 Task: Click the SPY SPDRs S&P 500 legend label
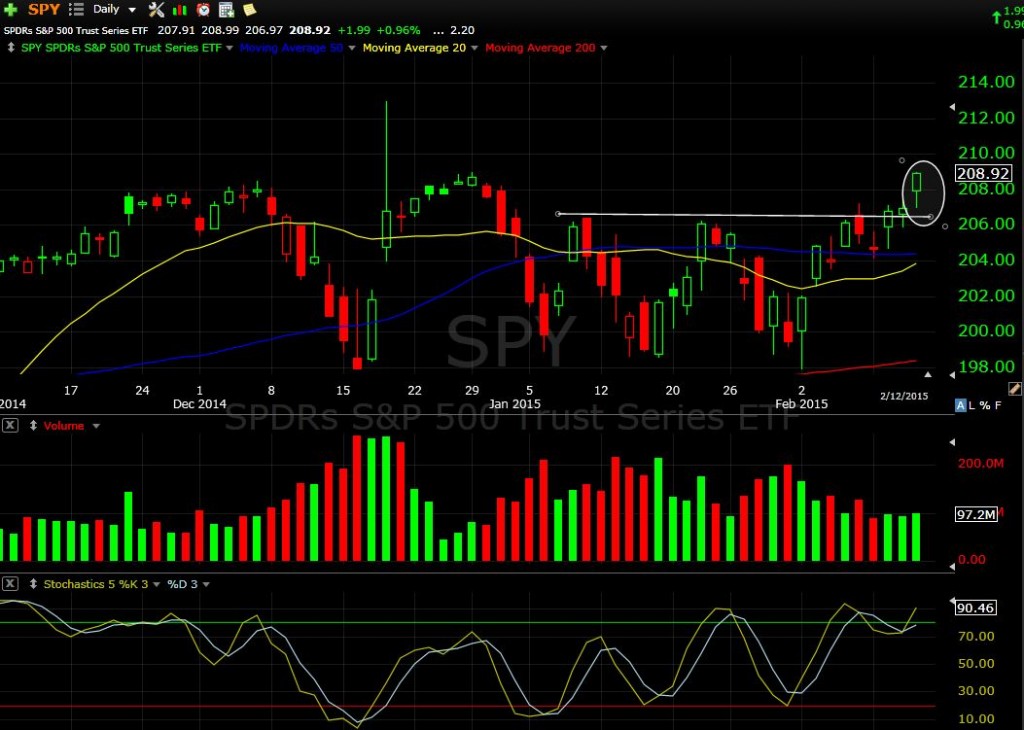click(x=121, y=48)
